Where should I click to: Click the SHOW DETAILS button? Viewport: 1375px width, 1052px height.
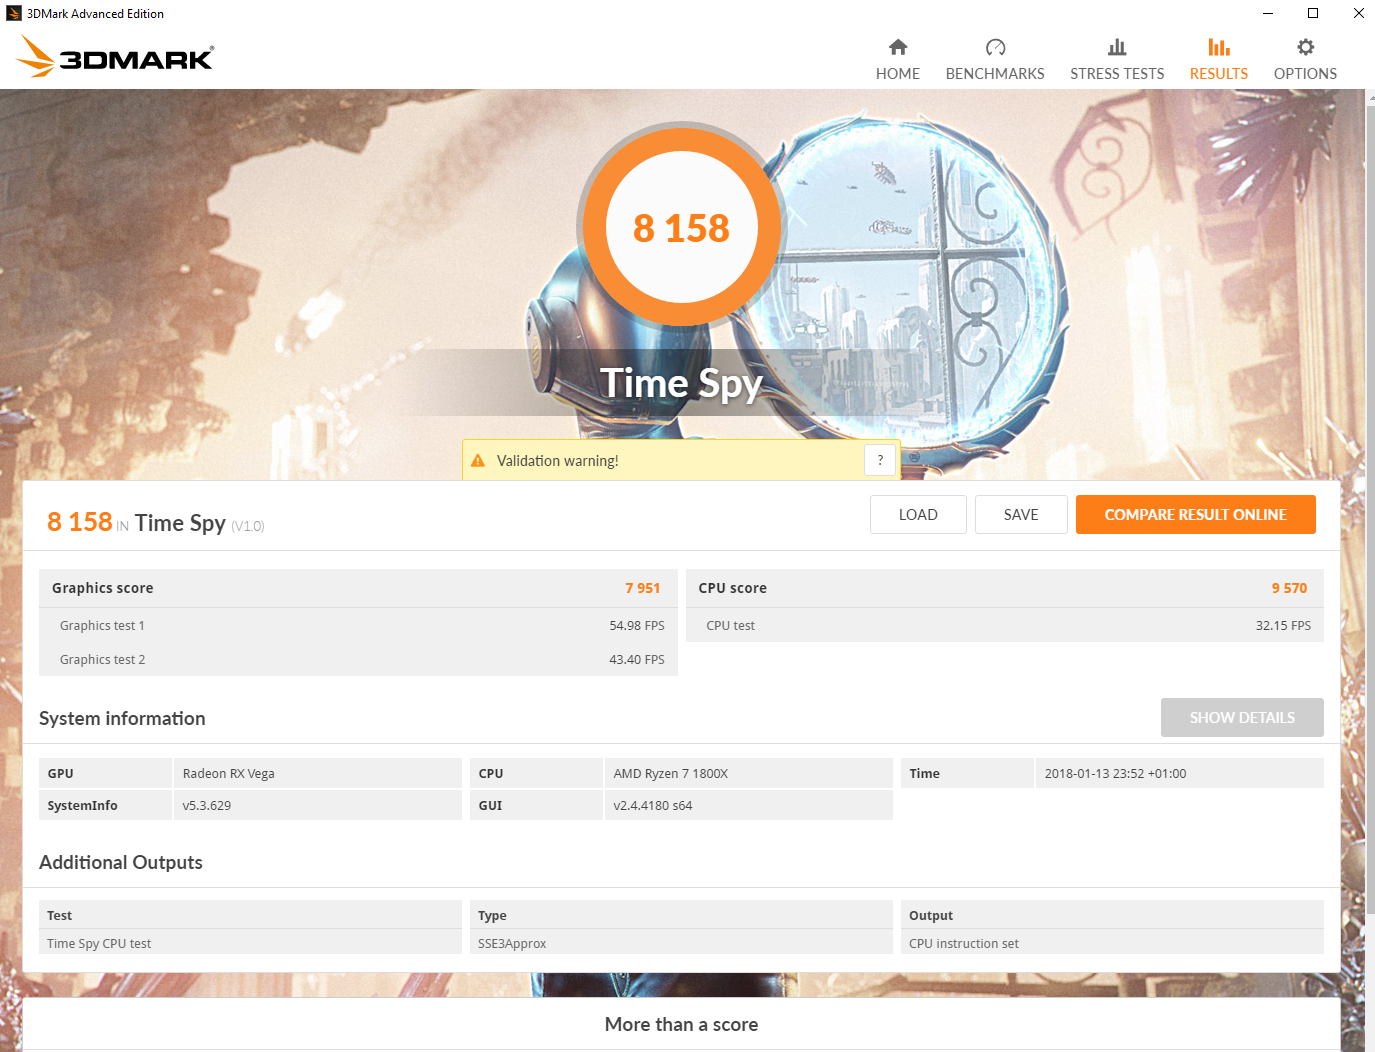coord(1242,718)
